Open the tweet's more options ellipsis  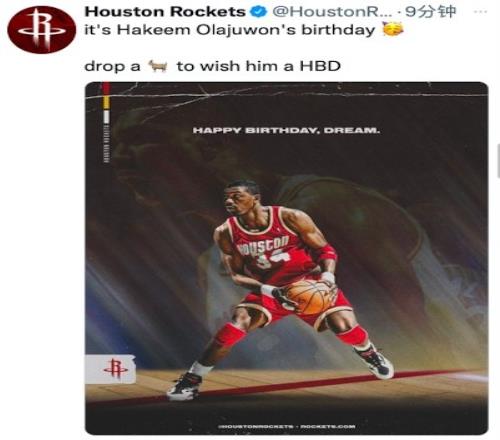pos(480,12)
